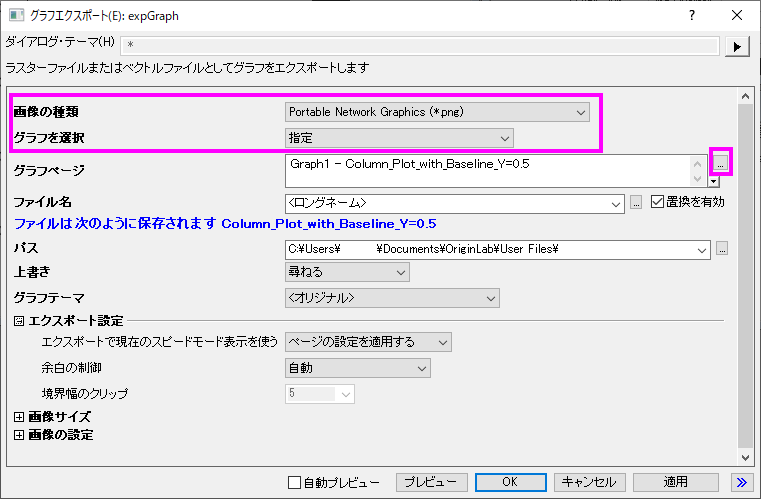Click the 適用 button
This screenshot has height=499, width=761.
tap(676, 482)
